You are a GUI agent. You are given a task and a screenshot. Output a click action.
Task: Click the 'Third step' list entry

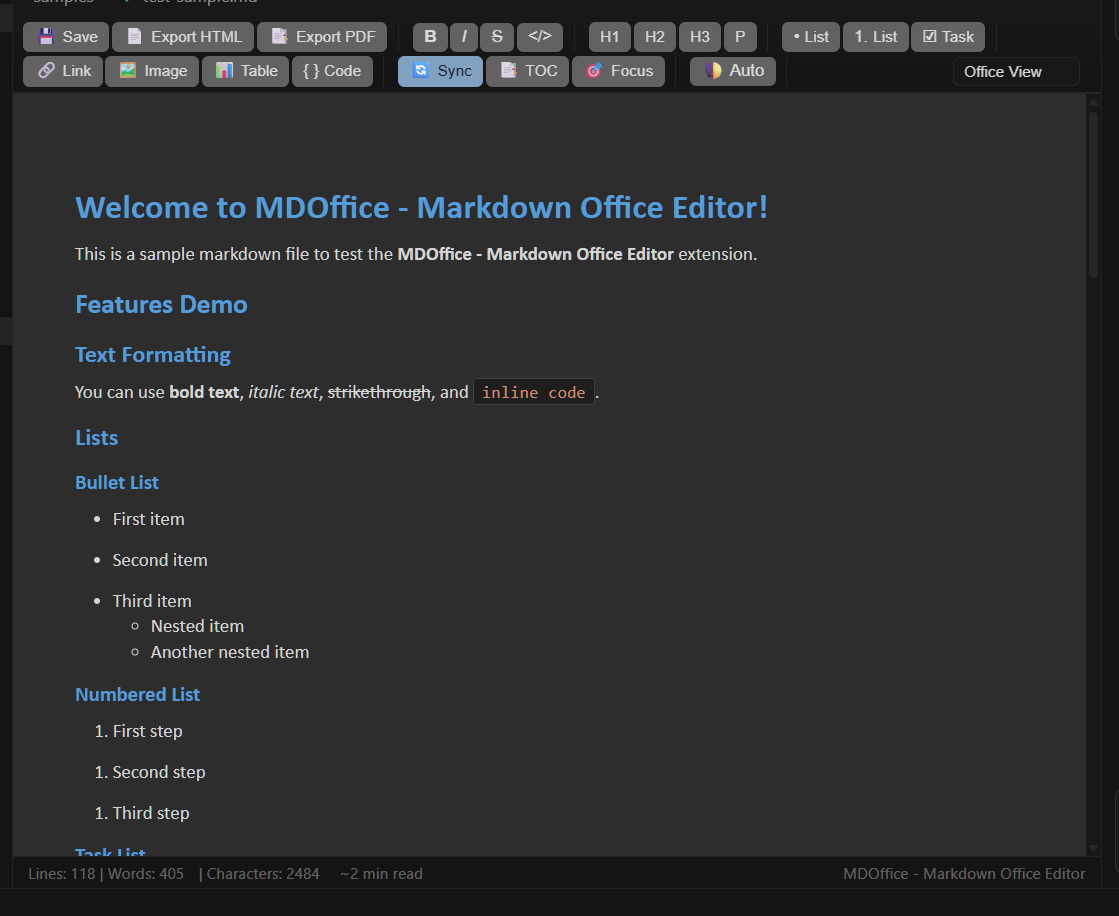[151, 813]
